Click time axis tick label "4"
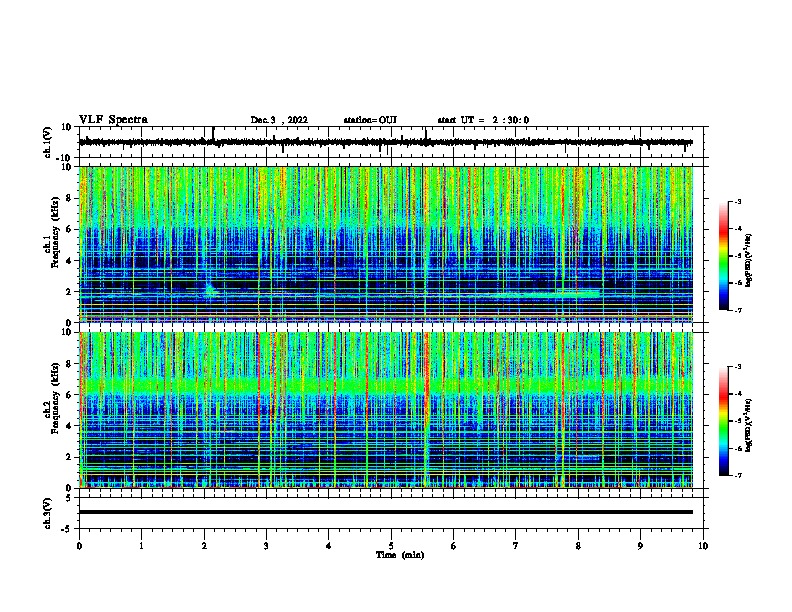The image size is (792, 612). tap(329, 546)
